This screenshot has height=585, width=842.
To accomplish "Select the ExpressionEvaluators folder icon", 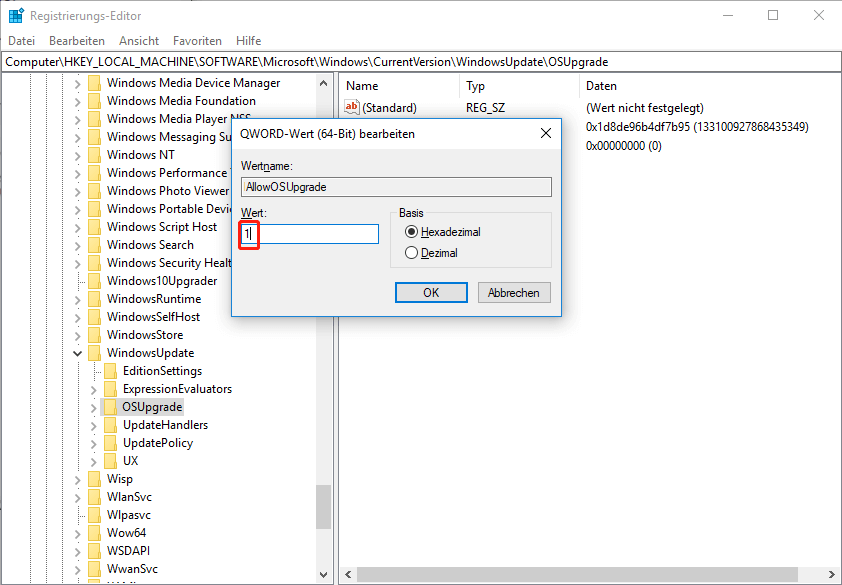I will (x=111, y=389).
